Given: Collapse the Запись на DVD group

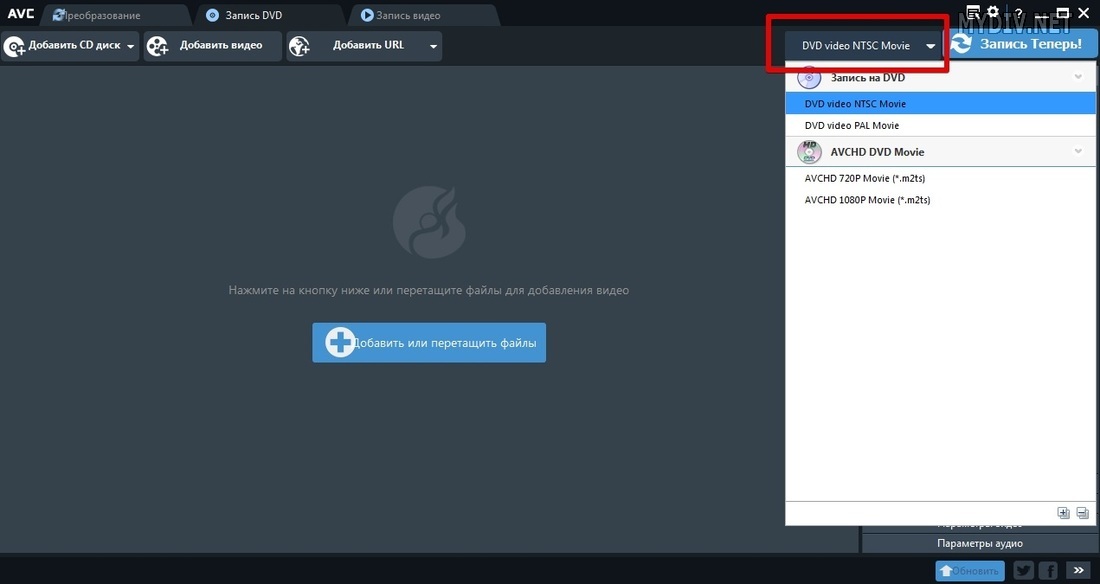Looking at the screenshot, I should click(x=1078, y=77).
